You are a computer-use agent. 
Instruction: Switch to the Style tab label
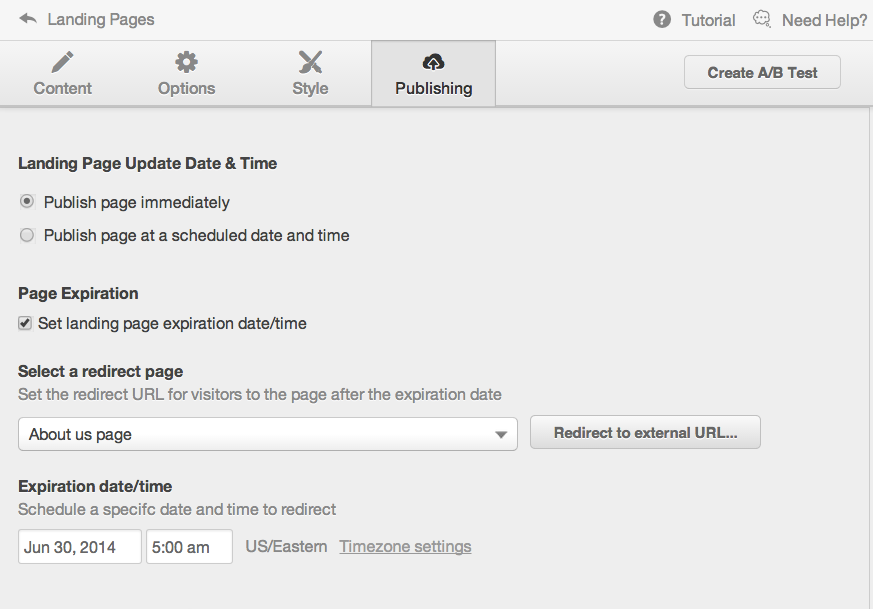click(x=310, y=89)
